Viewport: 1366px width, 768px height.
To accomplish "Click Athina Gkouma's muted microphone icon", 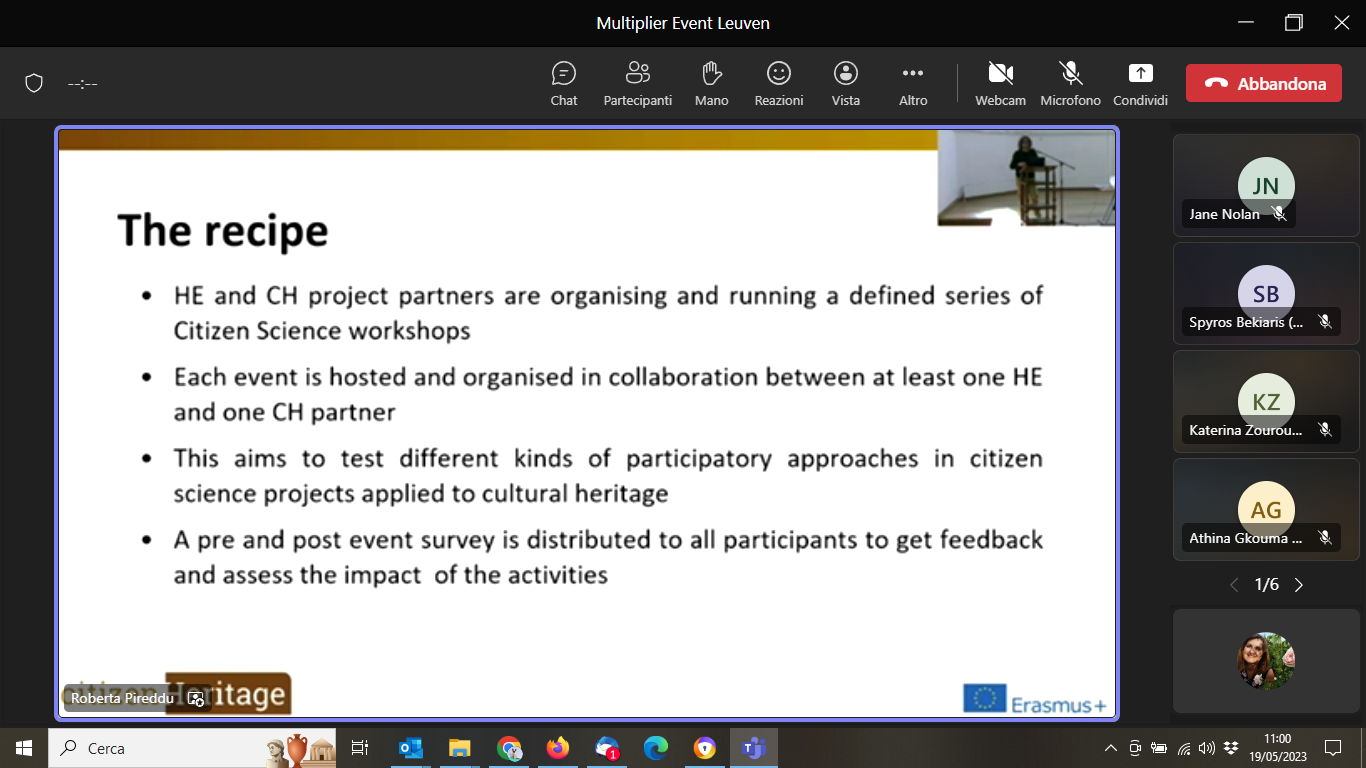I will 1325,538.
